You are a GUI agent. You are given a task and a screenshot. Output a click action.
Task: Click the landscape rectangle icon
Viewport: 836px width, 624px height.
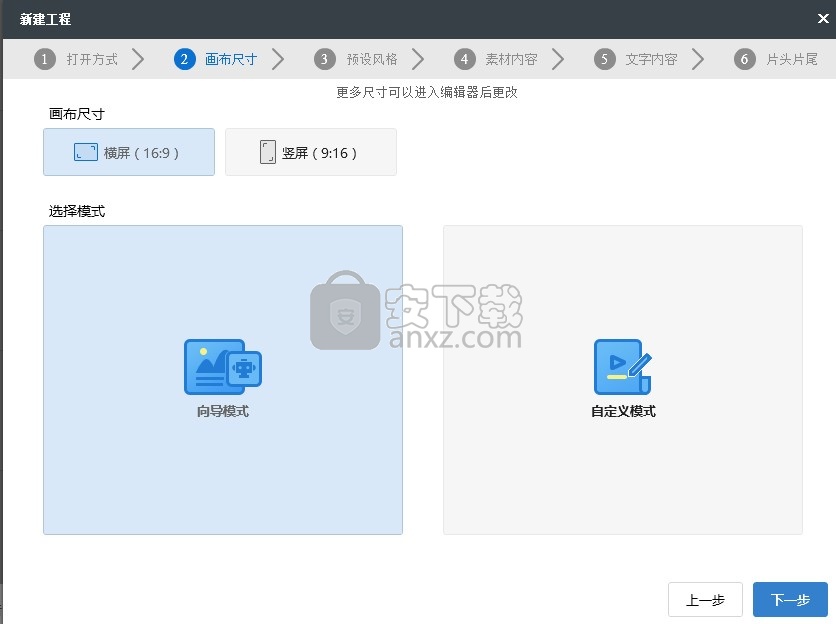pyautogui.click(x=85, y=153)
